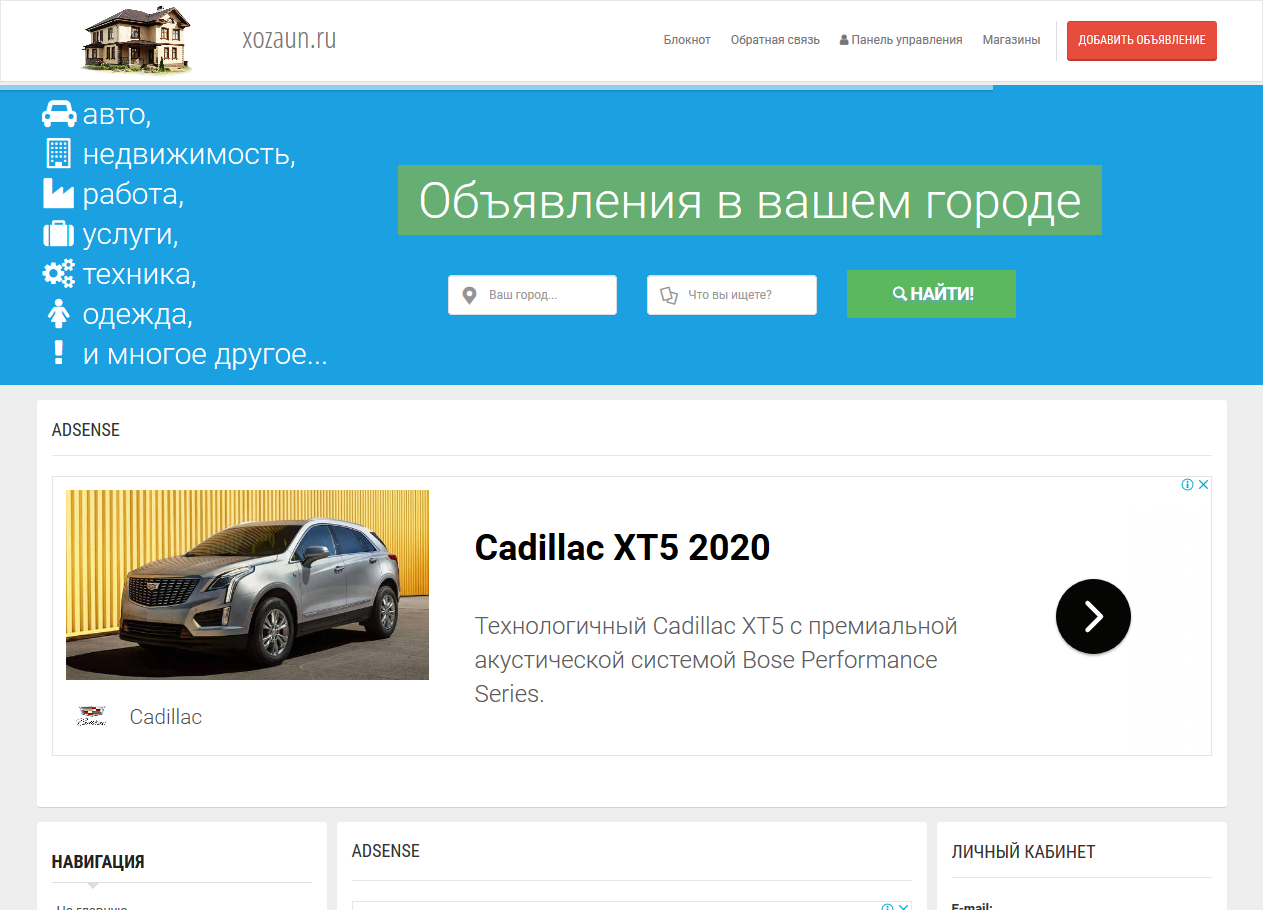Viewport: 1263px width, 910px height.
Task: Open the Блокнот menu item
Action: point(687,40)
